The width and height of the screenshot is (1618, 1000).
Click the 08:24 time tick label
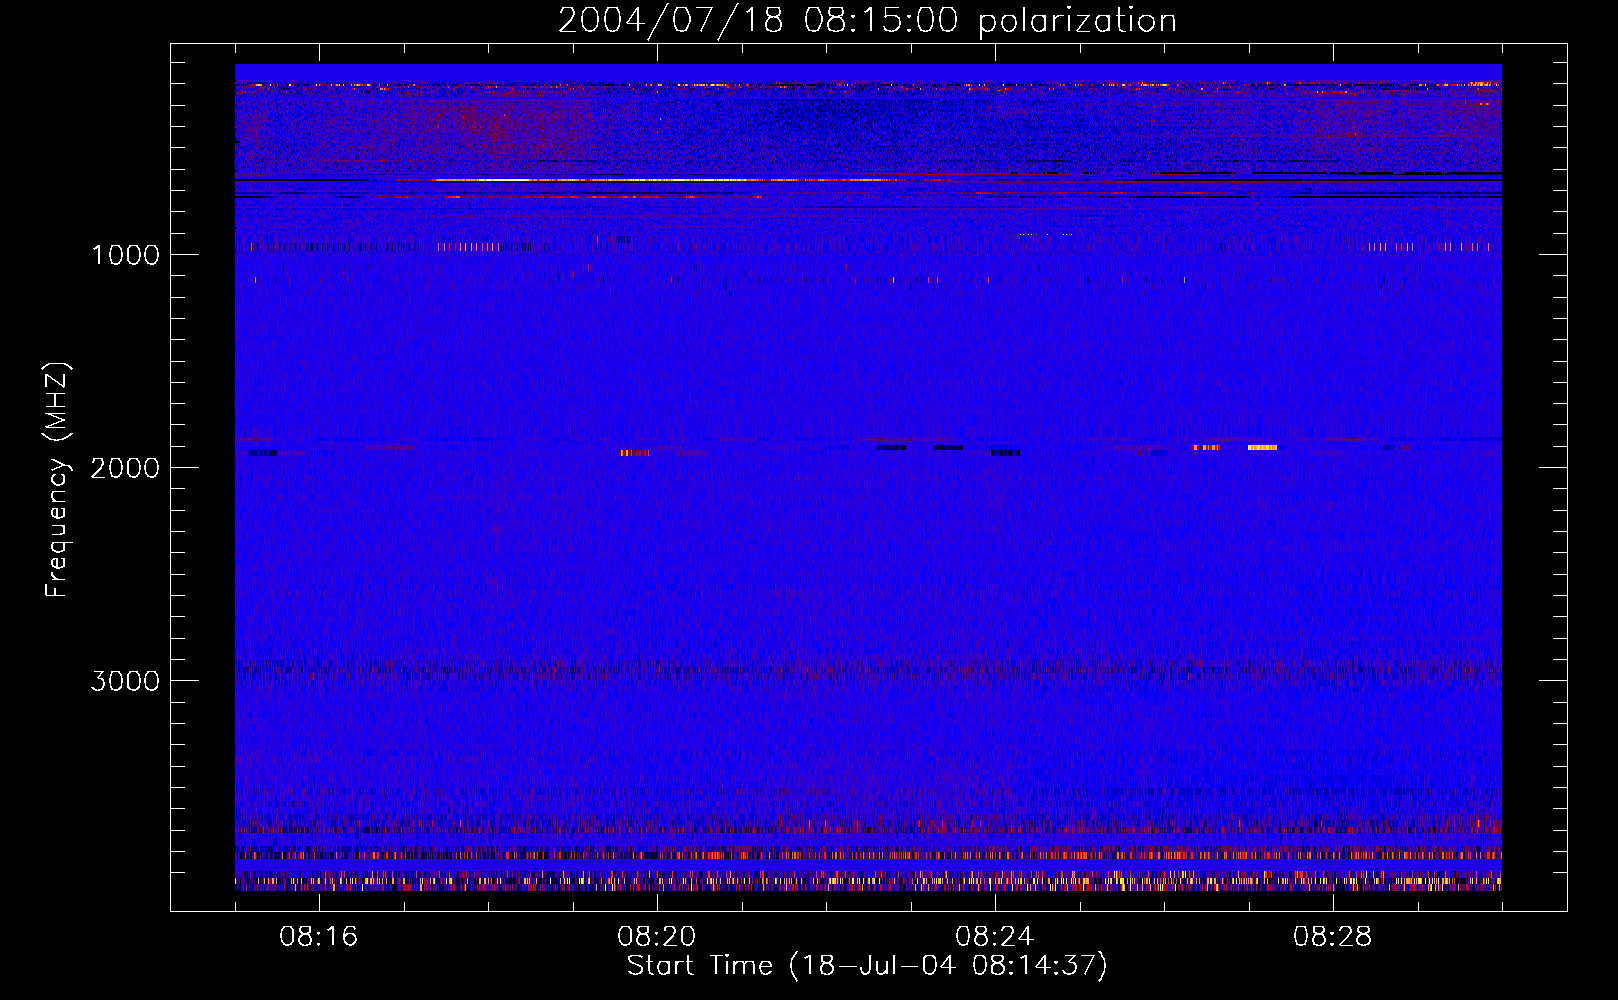click(995, 937)
